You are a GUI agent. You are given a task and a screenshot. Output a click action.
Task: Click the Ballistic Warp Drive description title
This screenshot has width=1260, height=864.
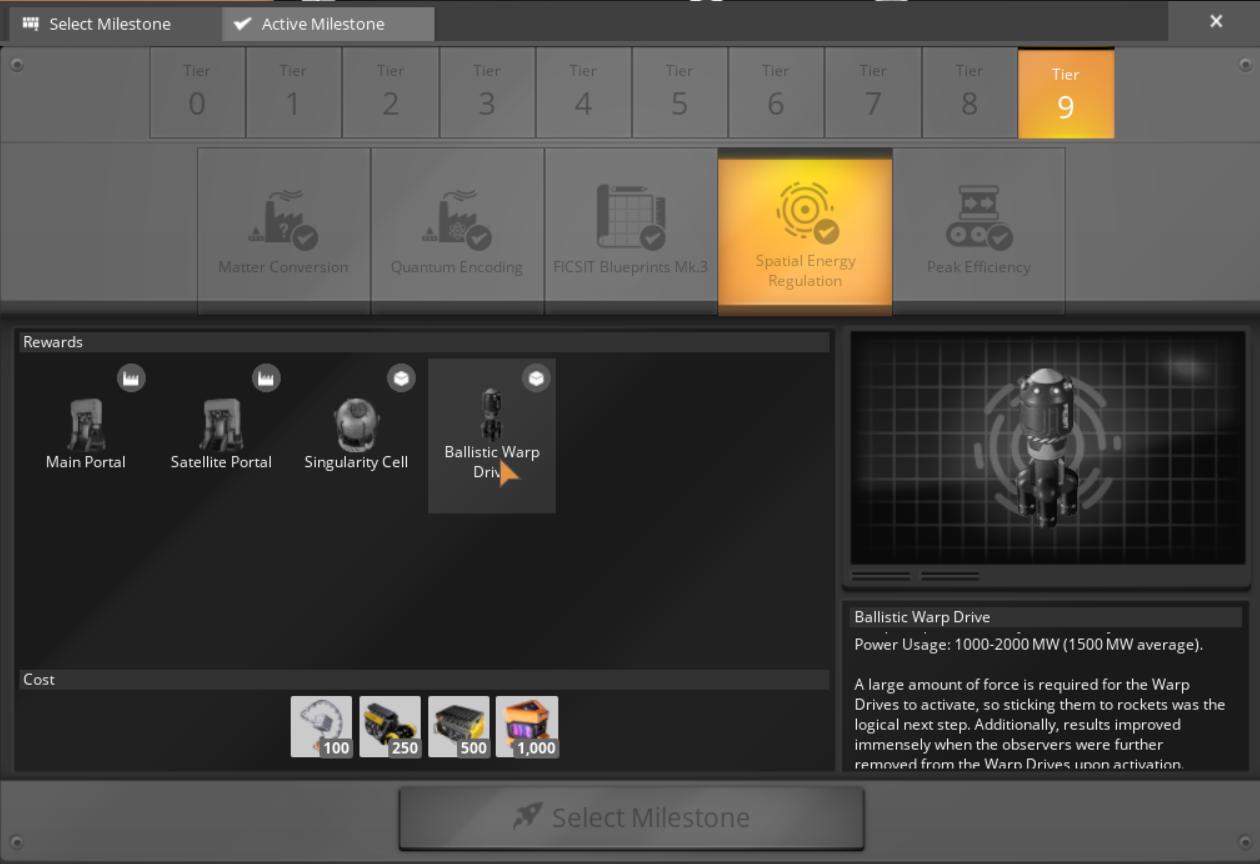click(x=1046, y=617)
